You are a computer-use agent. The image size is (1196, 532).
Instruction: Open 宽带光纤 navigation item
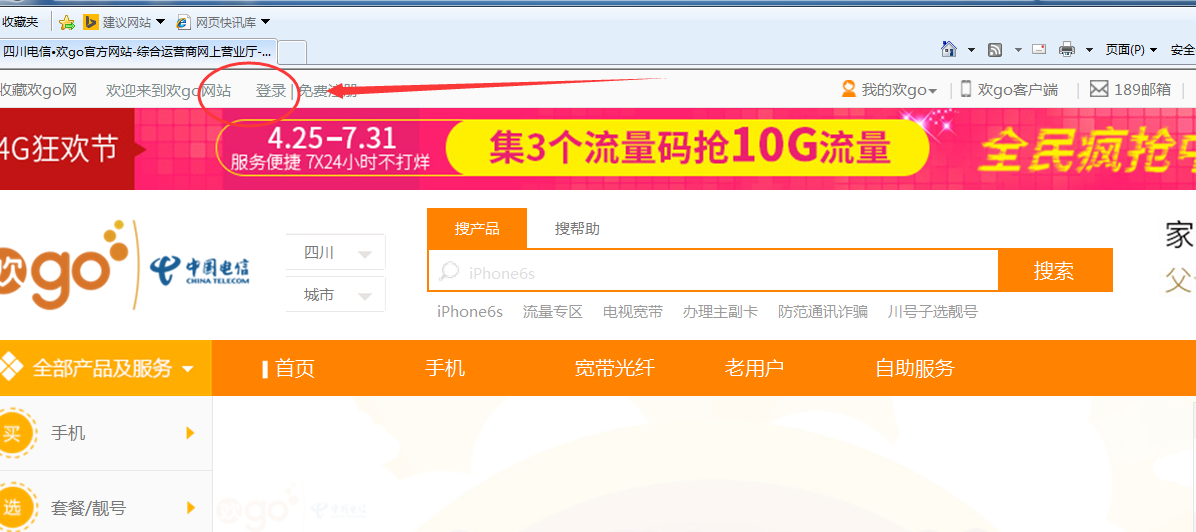[x=614, y=369]
